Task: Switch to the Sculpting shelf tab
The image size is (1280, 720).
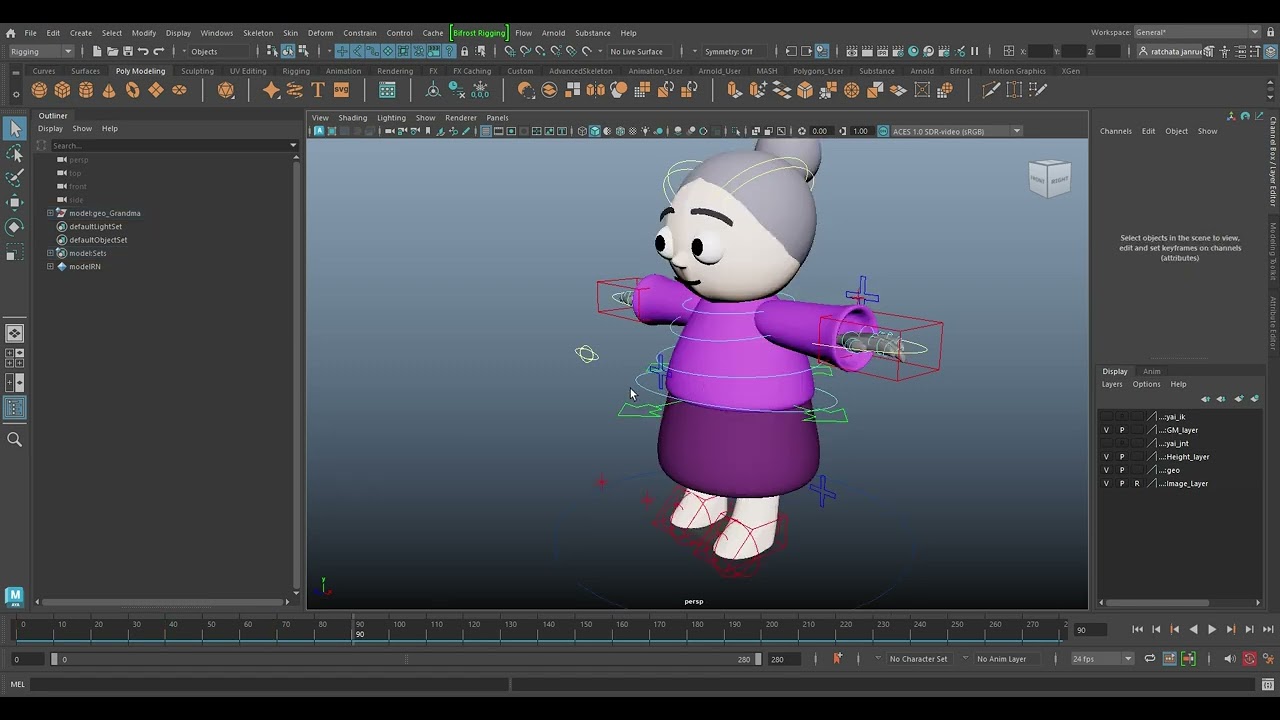Action: pos(197,71)
